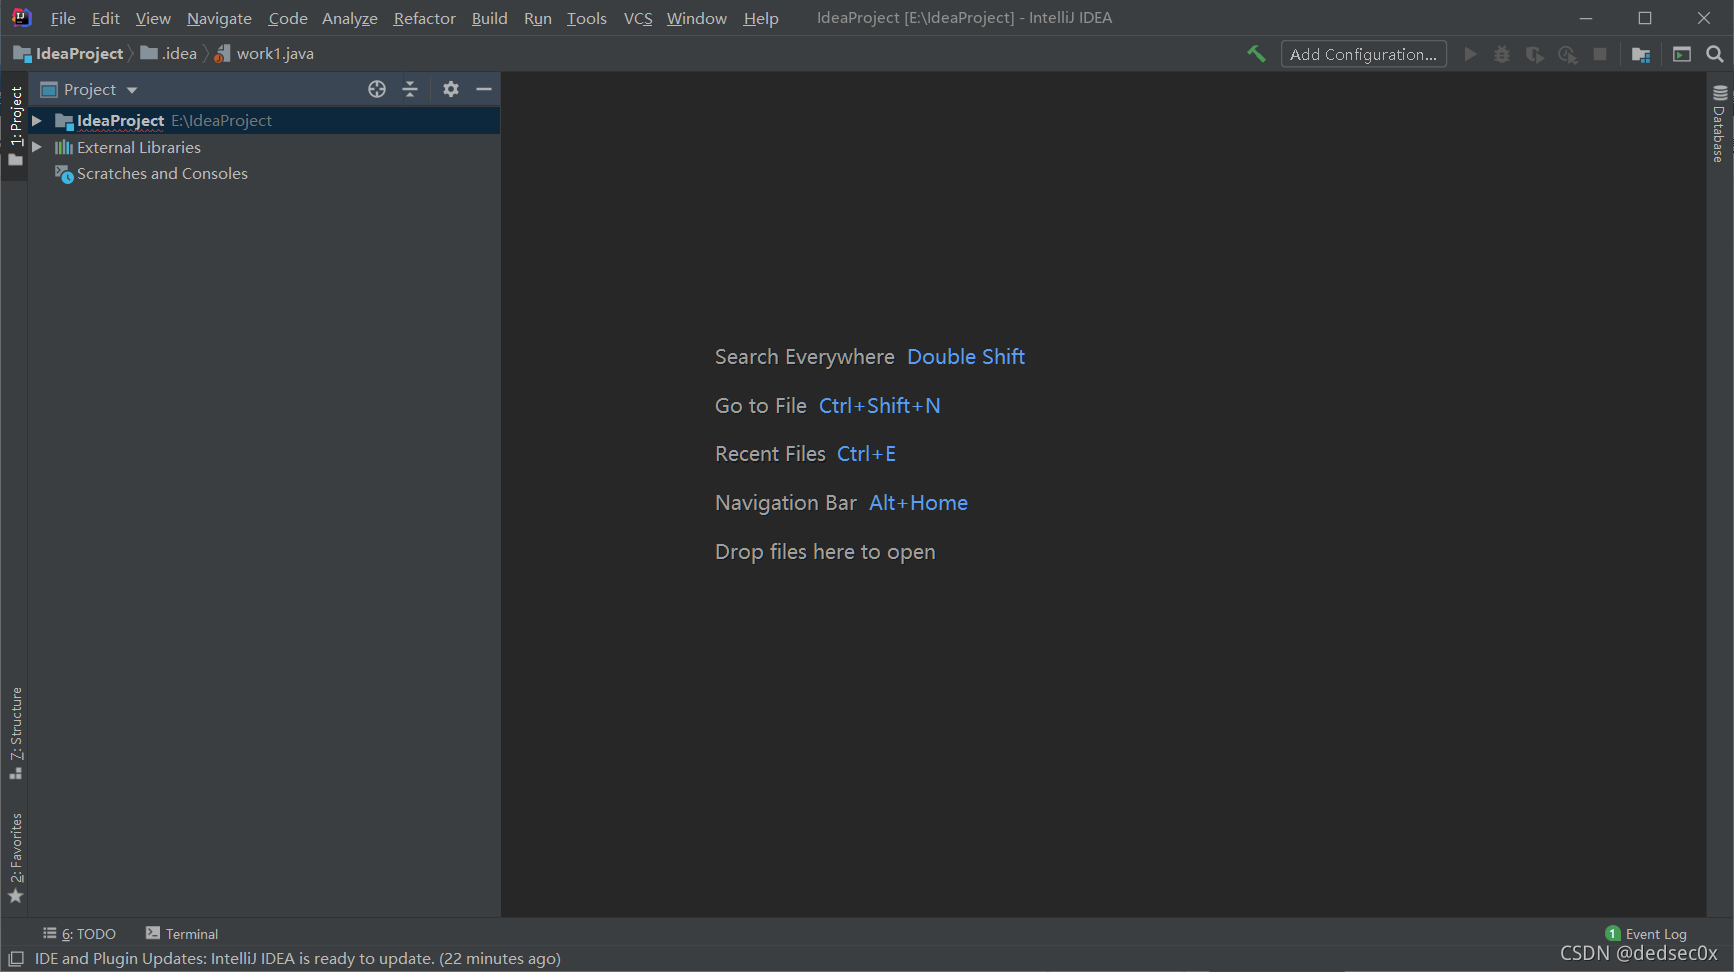This screenshot has height=972, width=1734.
Task: Open the Project view dropdown
Action: click(x=88, y=89)
